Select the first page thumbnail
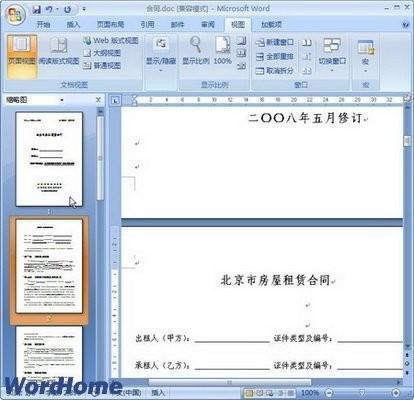 click(x=49, y=159)
